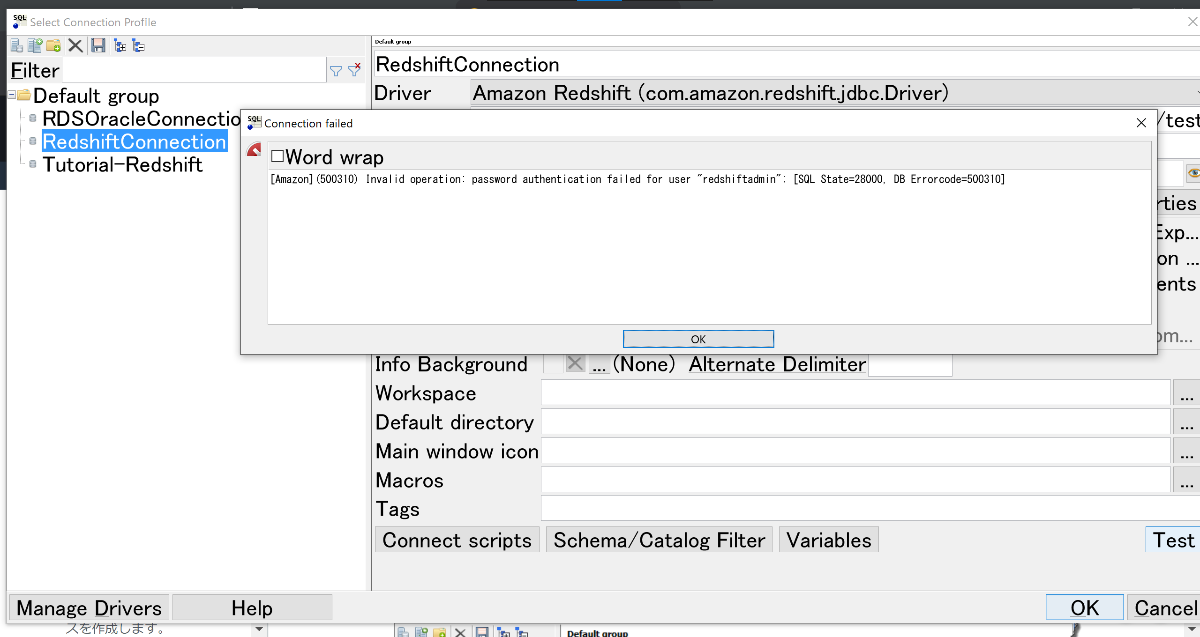Open Info Background color chooser button
The image size is (1200, 637).
(599, 365)
